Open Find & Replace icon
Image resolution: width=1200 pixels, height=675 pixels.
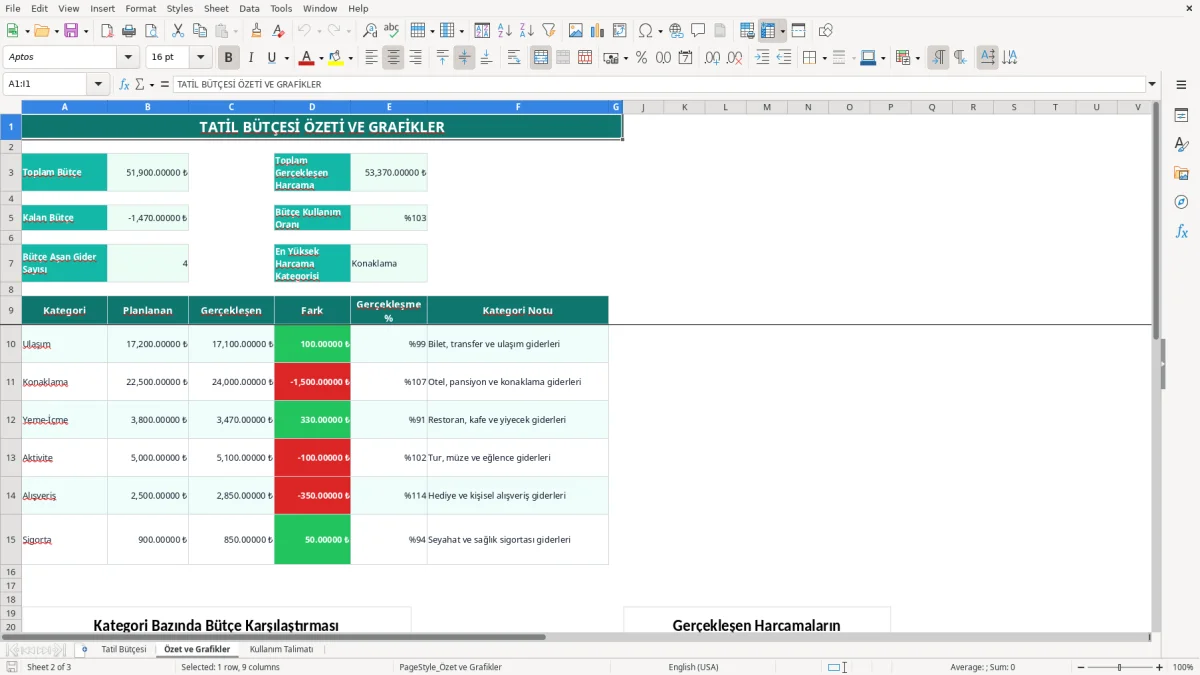(x=370, y=31)
